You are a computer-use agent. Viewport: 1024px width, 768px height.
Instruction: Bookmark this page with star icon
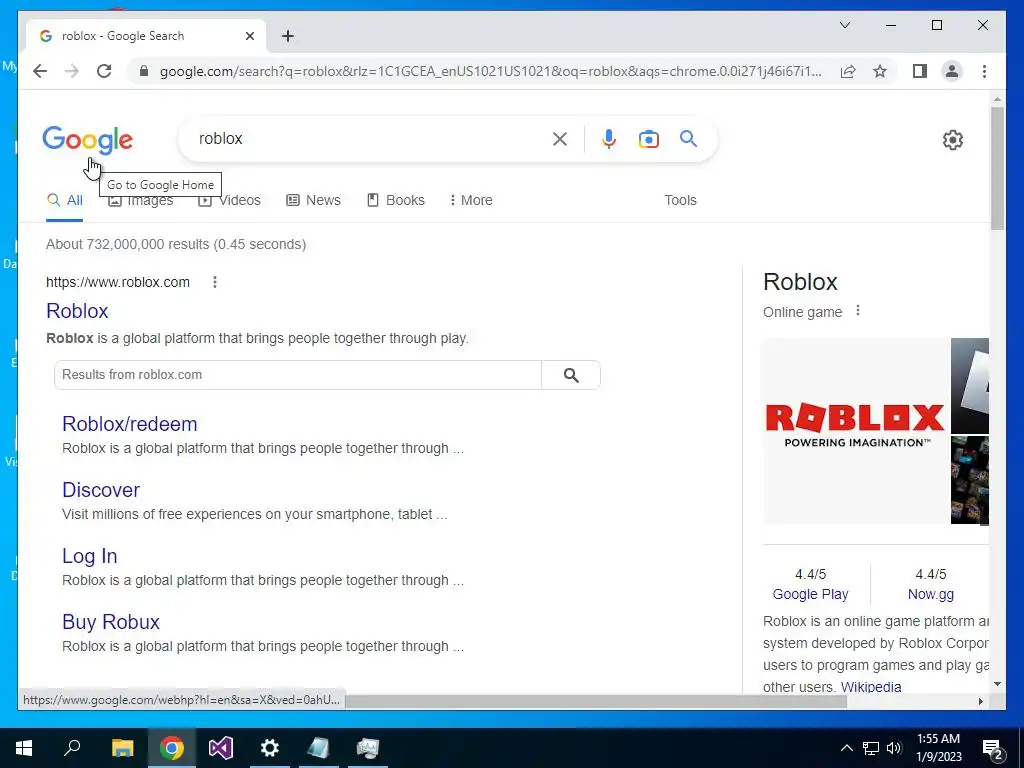[x=880, y=71]
